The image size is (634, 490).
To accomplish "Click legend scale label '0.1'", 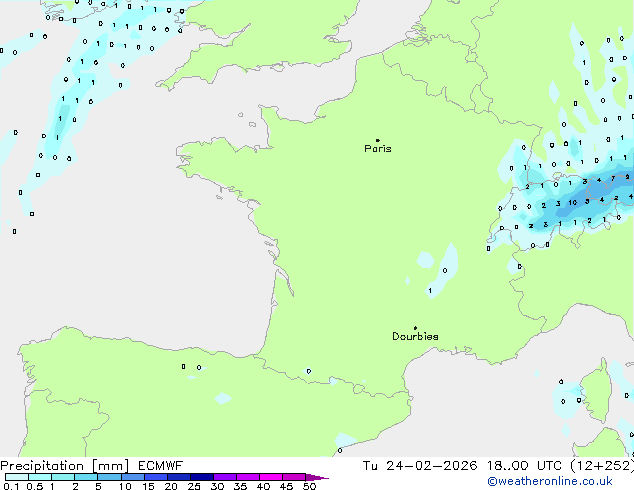I will (11, 486).
